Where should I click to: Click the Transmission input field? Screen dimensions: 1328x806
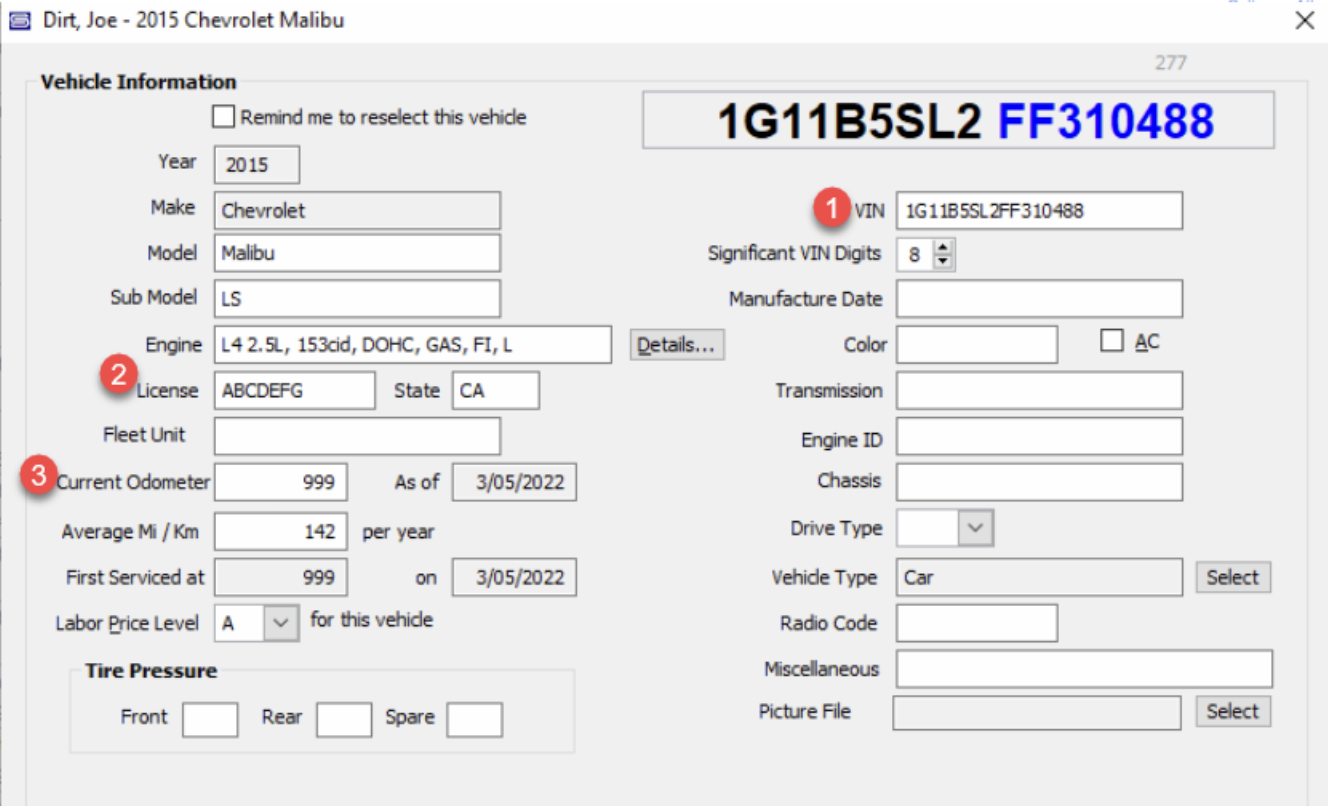coord(1039,390)
